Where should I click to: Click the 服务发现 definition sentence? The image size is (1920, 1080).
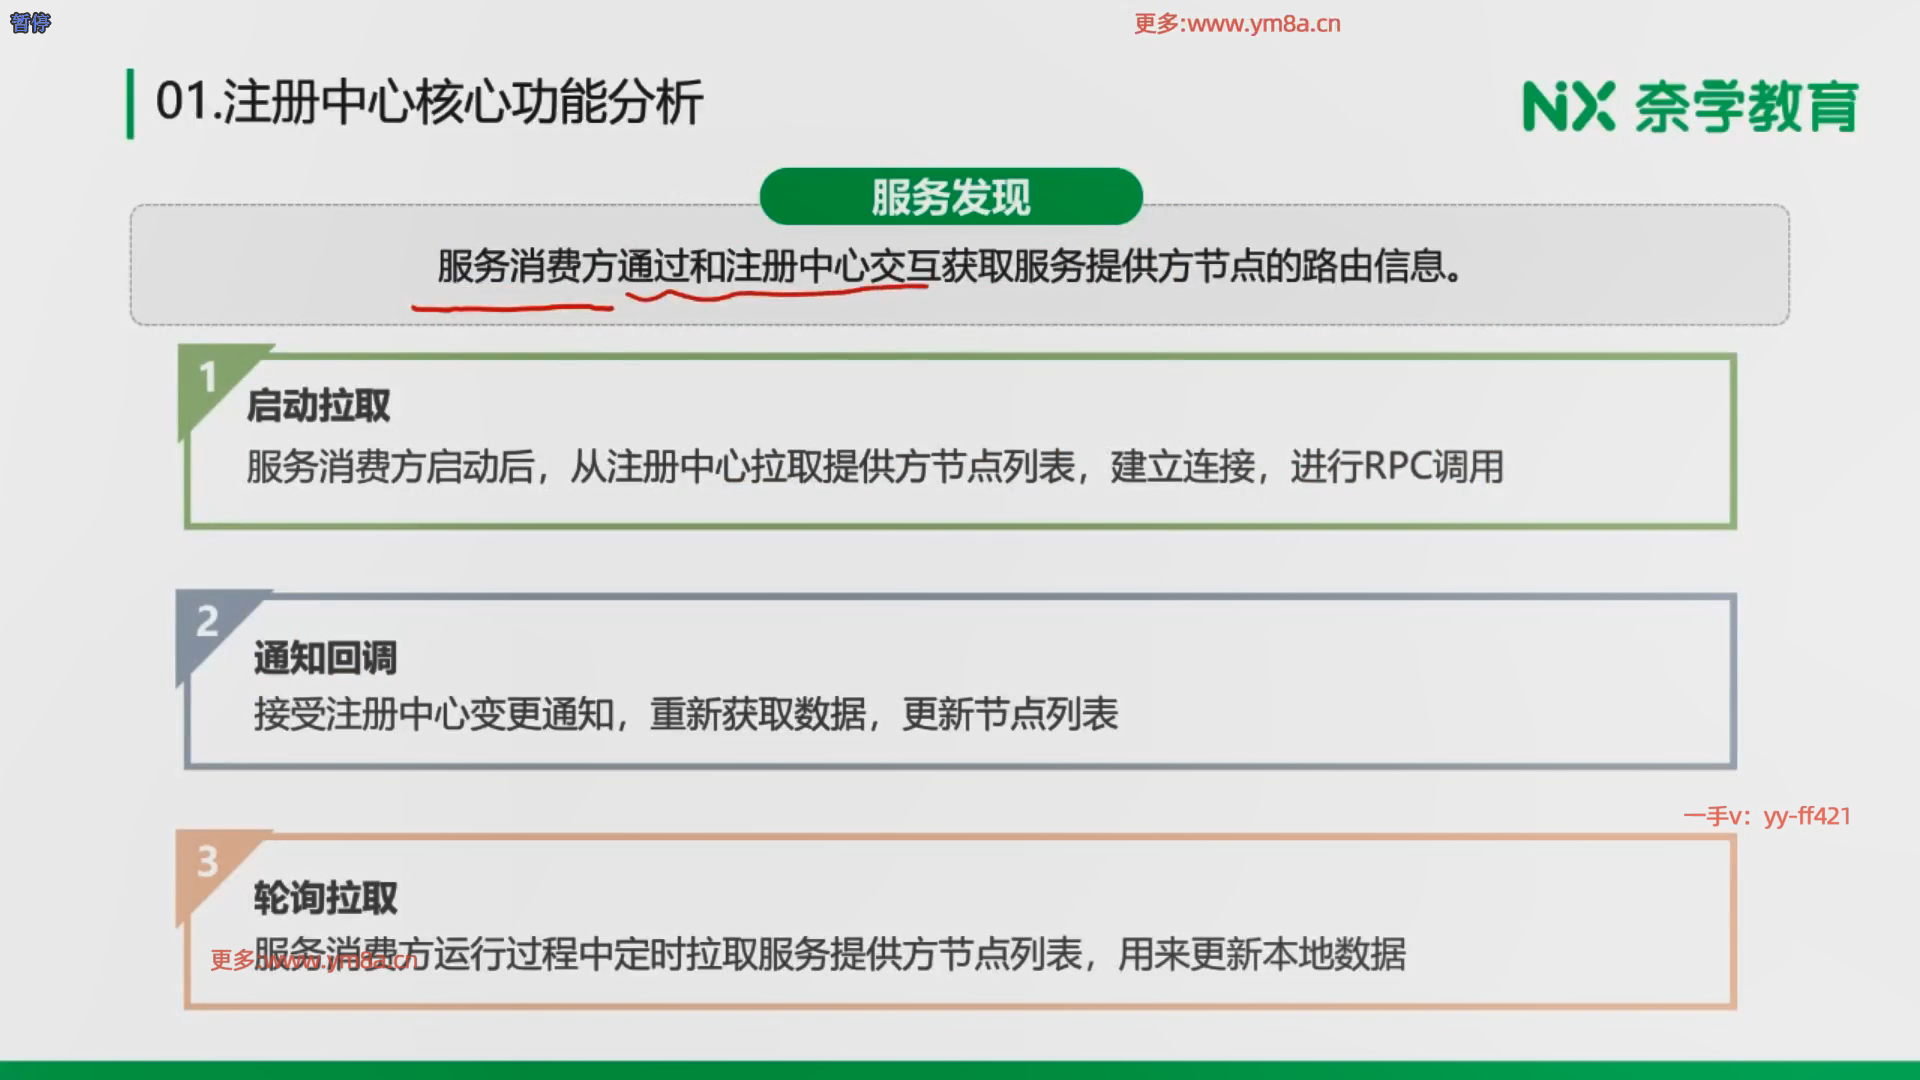pos(950,267)
